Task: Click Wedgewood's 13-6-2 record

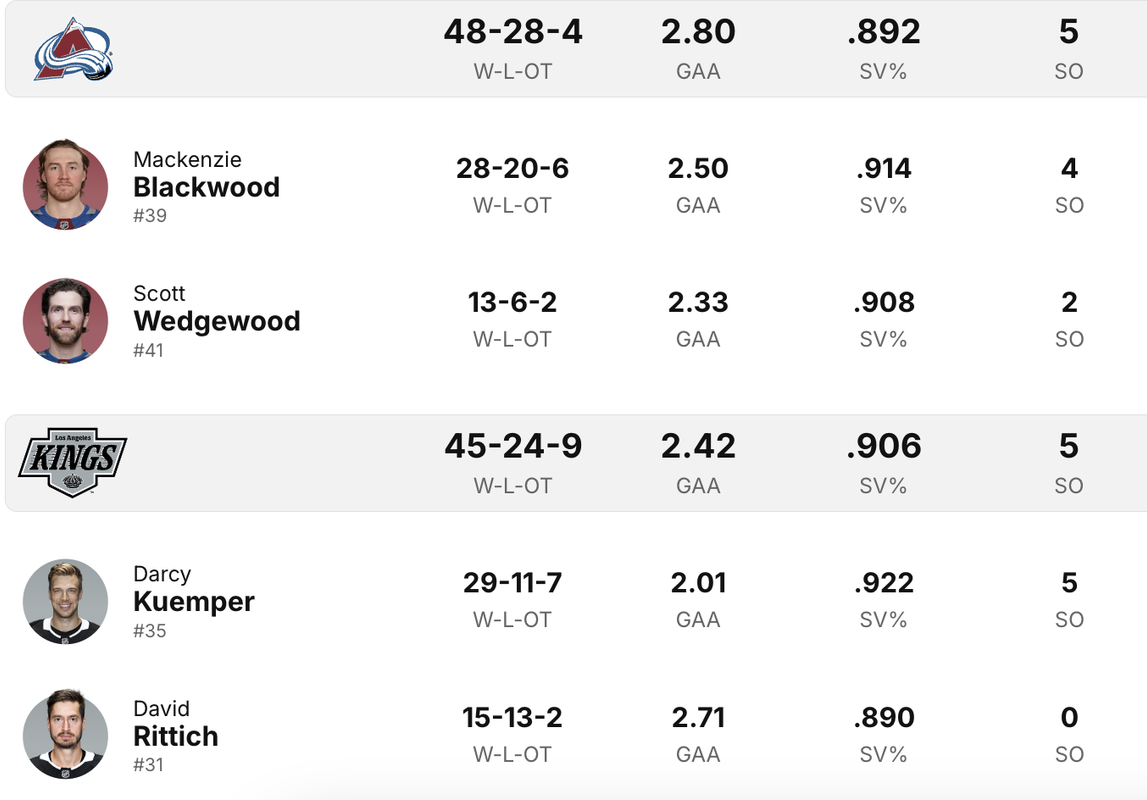Action: [x=512, y=302]
